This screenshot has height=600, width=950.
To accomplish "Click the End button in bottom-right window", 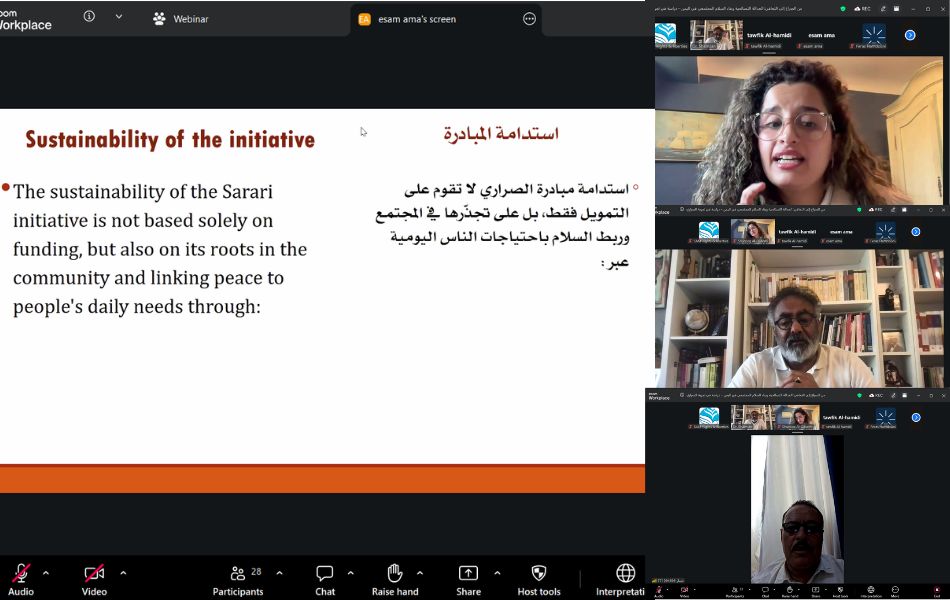I will coord(937,592).
